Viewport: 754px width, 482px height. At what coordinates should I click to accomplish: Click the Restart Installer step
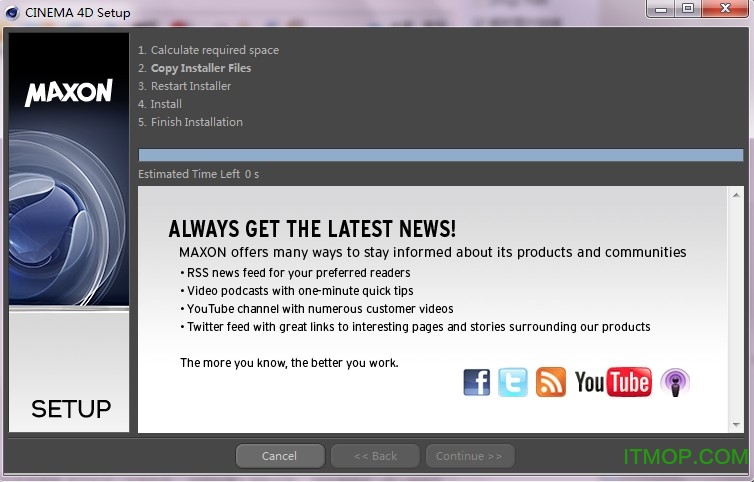[190, 86]
